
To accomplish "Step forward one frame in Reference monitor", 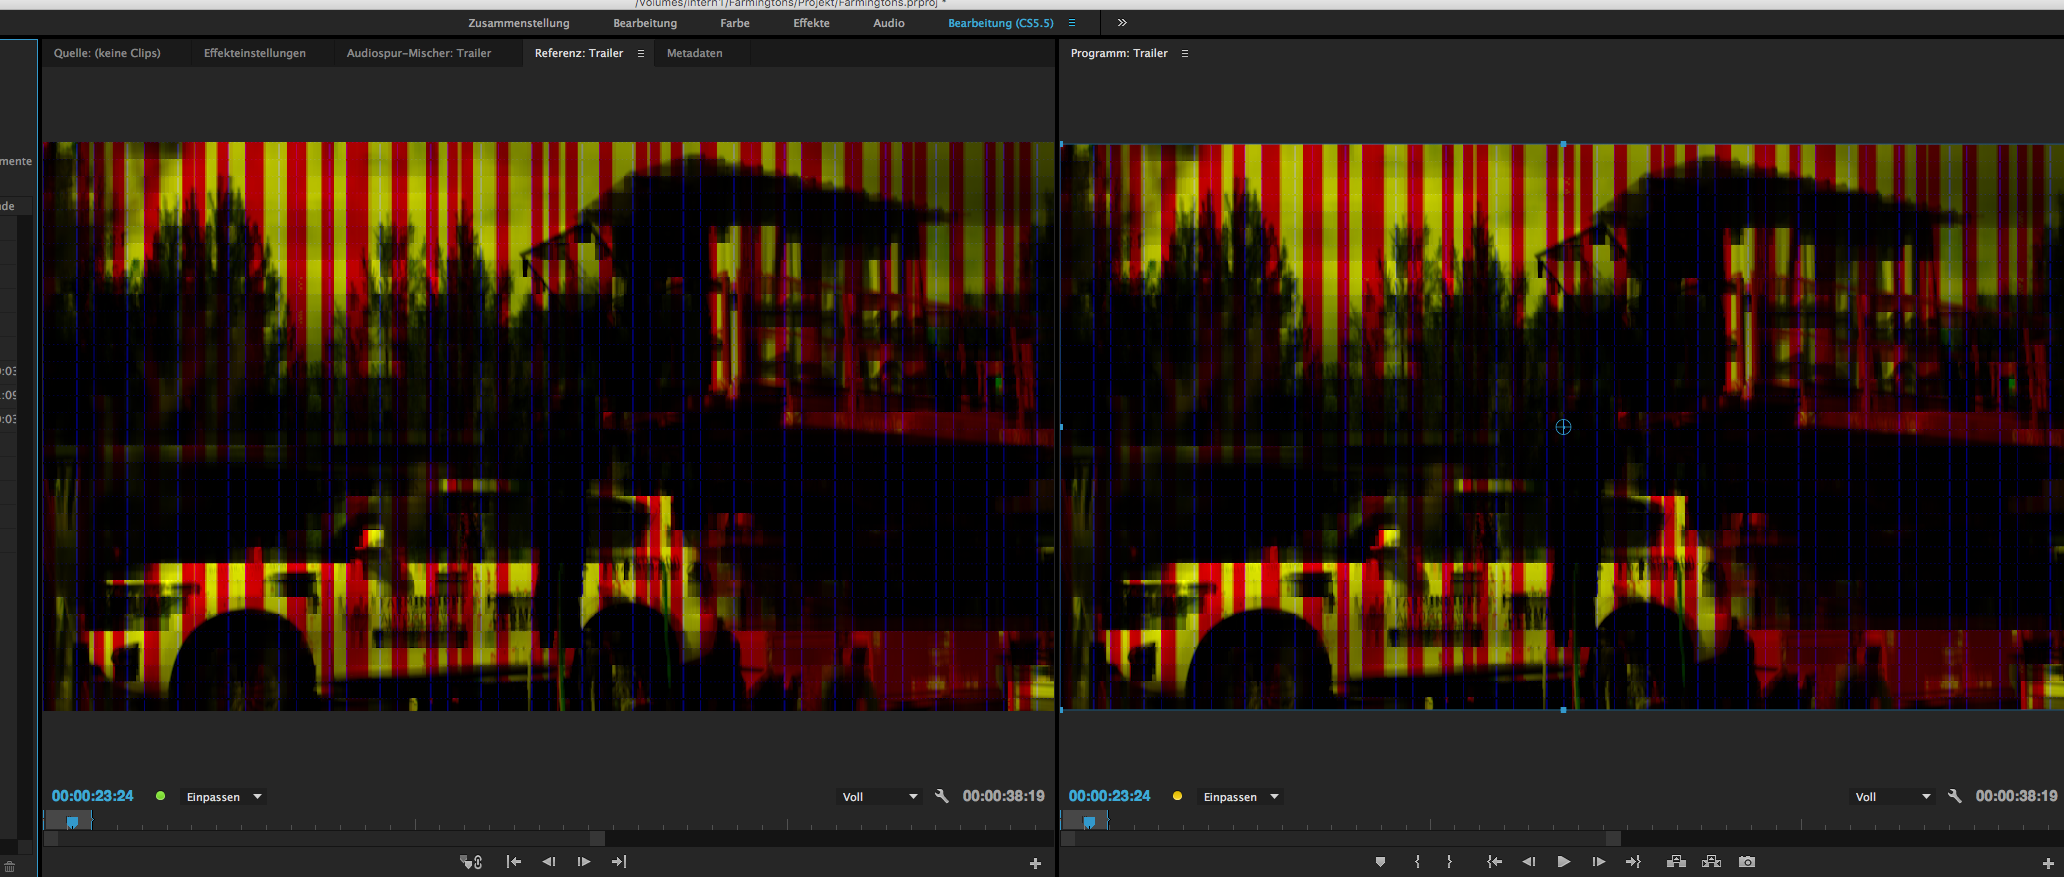I will point(584,861).
